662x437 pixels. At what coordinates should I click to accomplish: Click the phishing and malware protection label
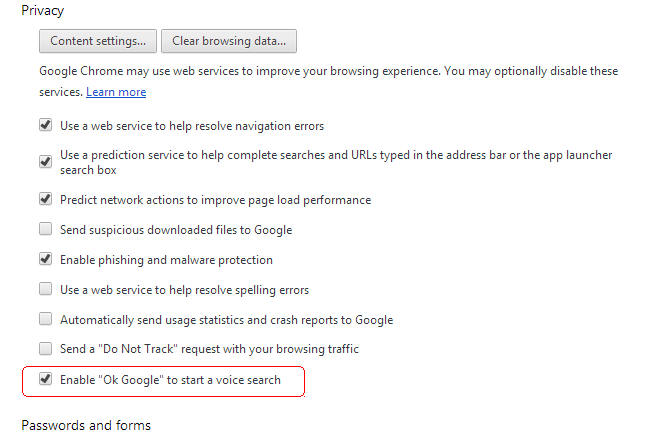click(166, 260)
